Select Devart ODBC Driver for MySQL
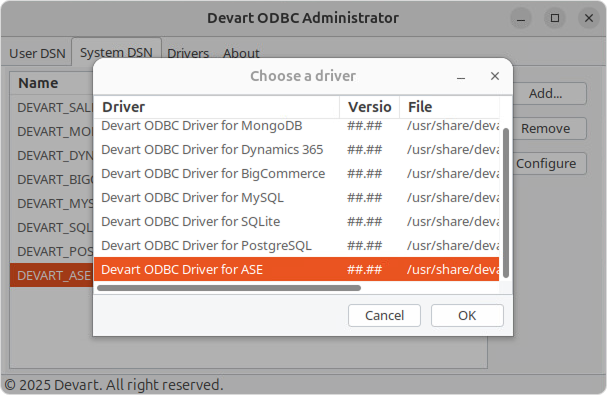607x395 pixels. pyautogui.click(x=297, y=198)
